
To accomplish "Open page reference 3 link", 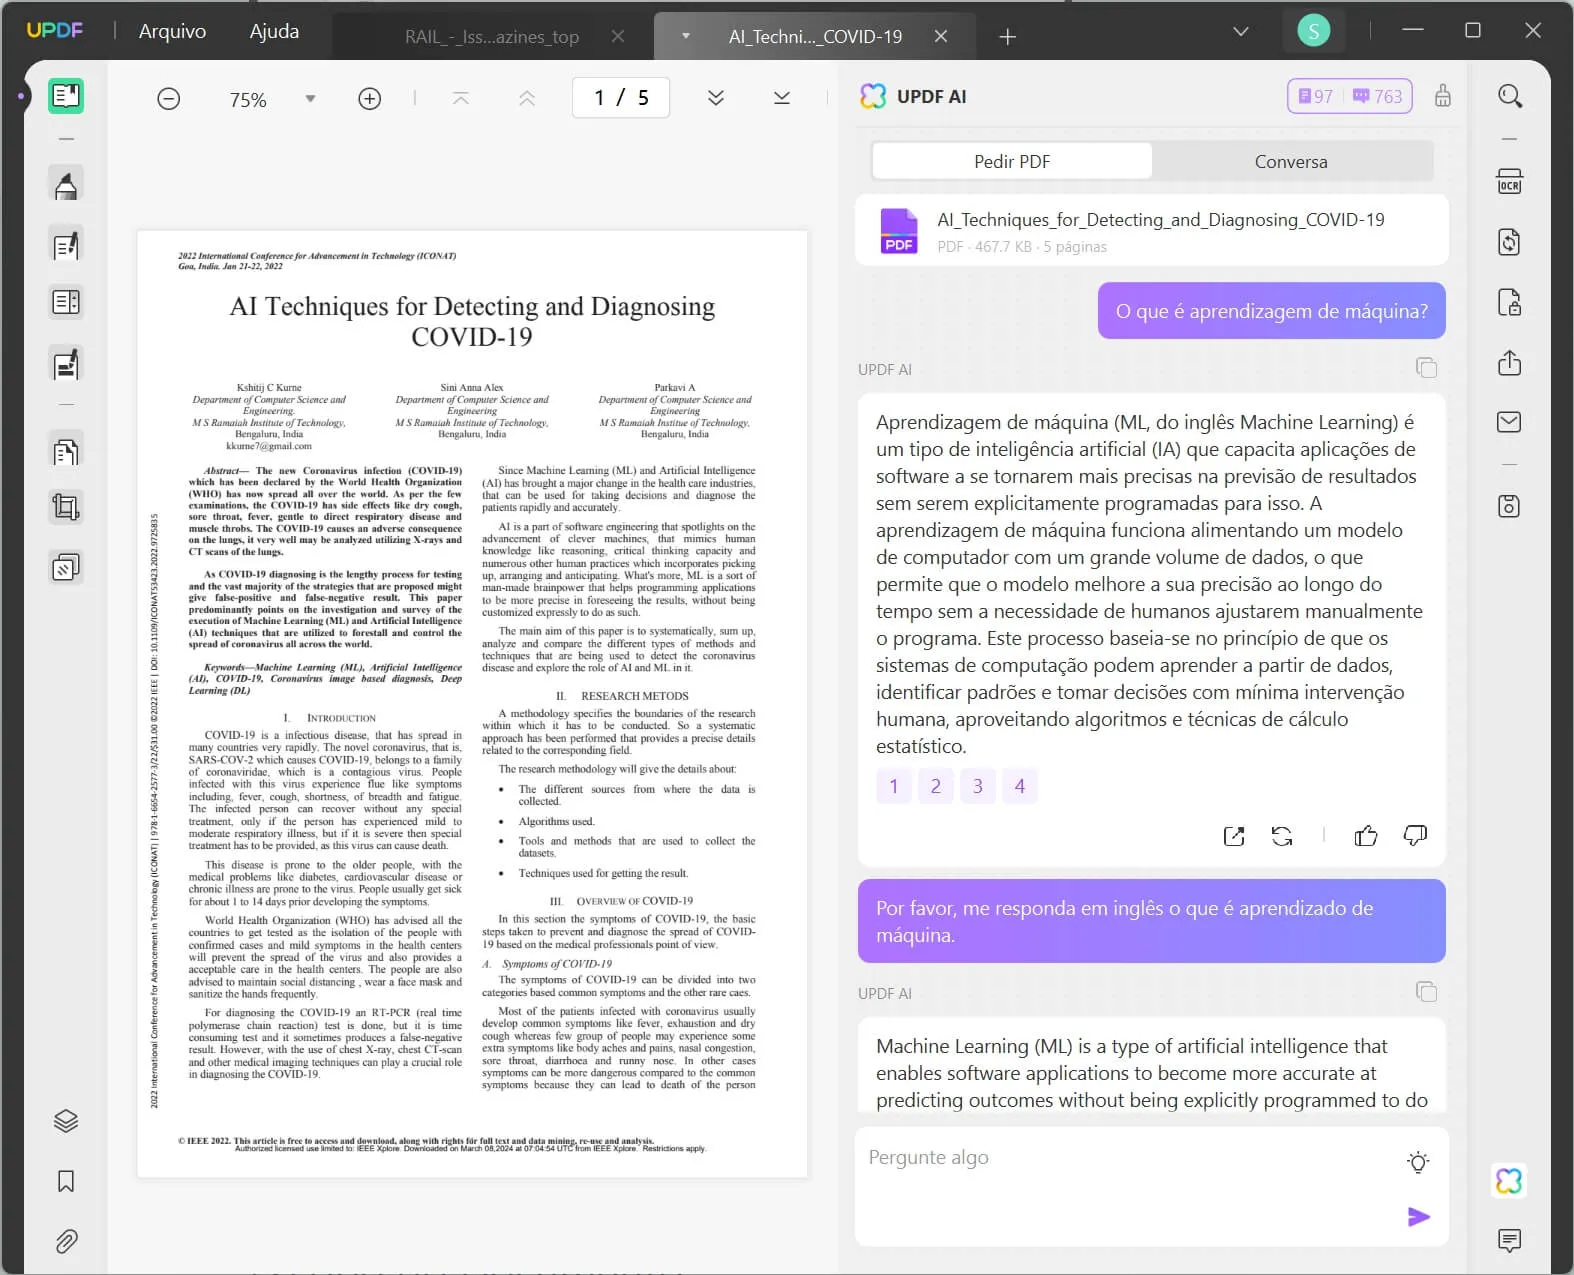I will (x=978, y=786).
